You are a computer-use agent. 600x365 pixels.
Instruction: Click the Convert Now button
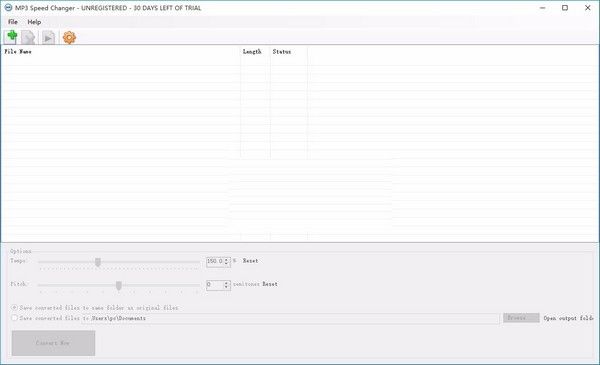coord(53,343)
